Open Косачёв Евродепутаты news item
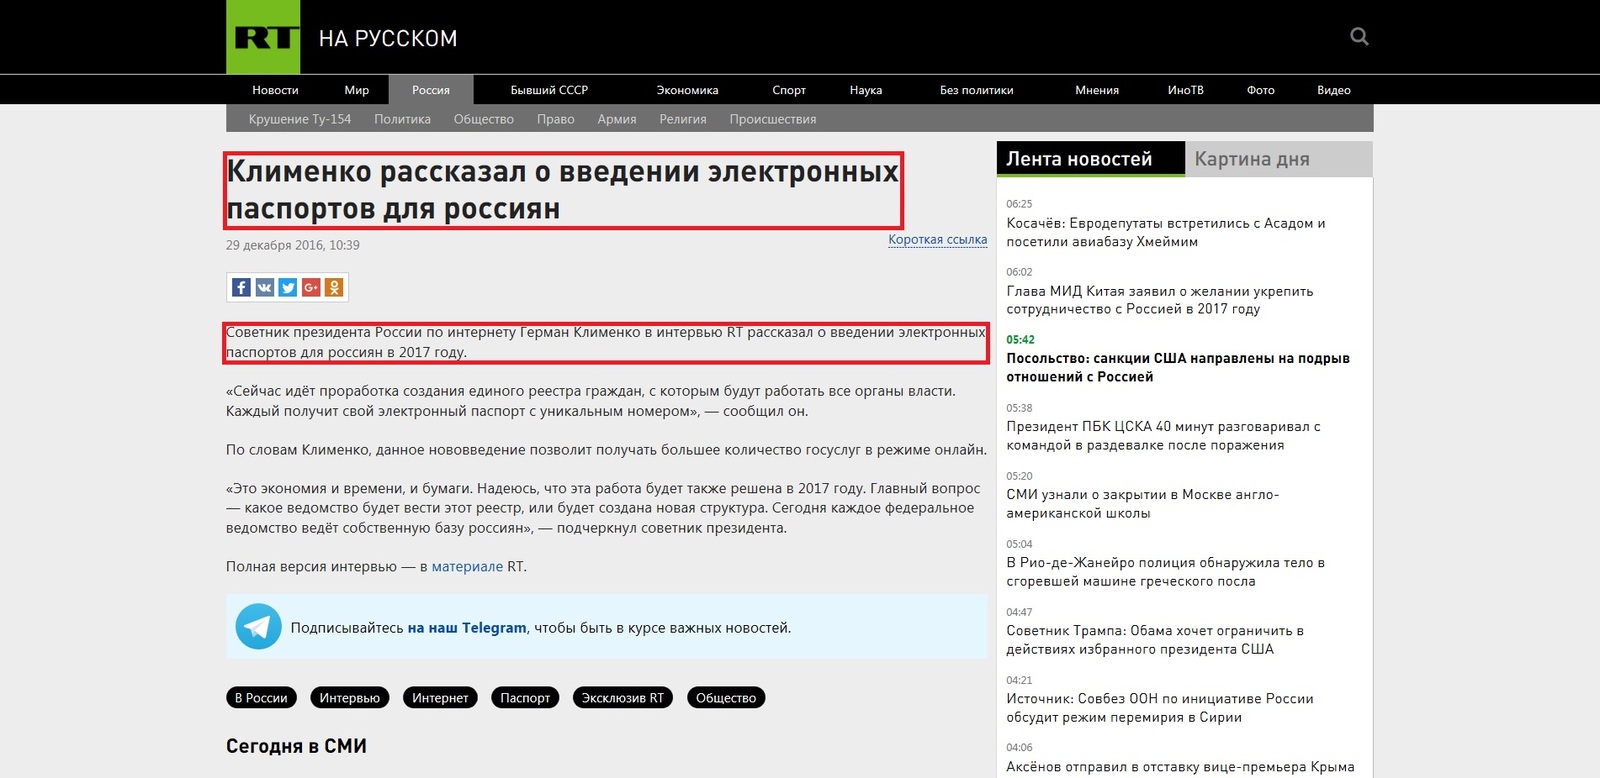Viewport: 1600px width, 778px height. 1166,232
